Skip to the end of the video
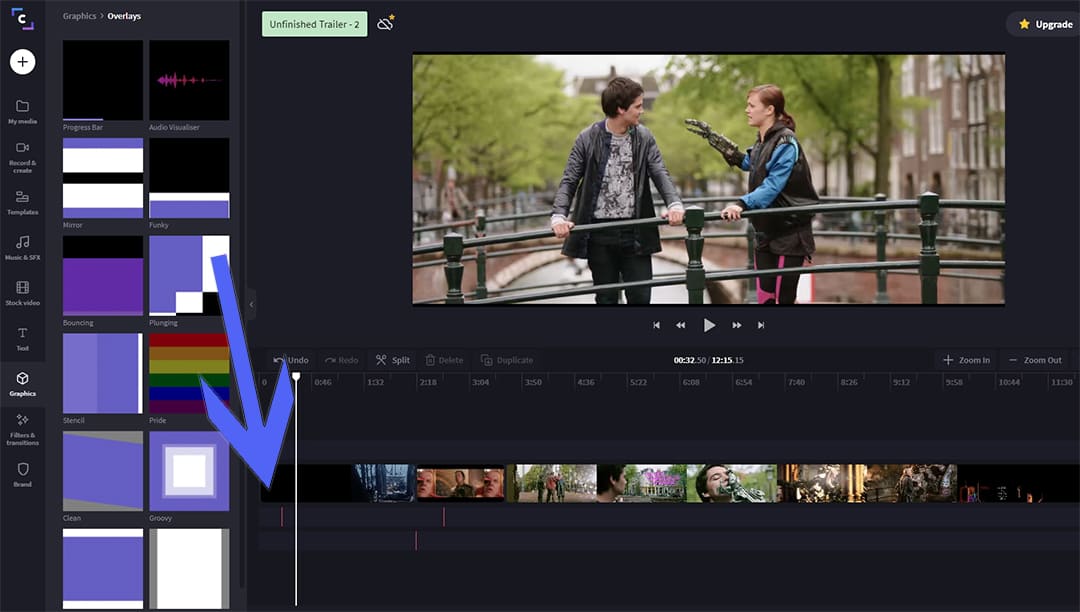 [x=761, y=325]
